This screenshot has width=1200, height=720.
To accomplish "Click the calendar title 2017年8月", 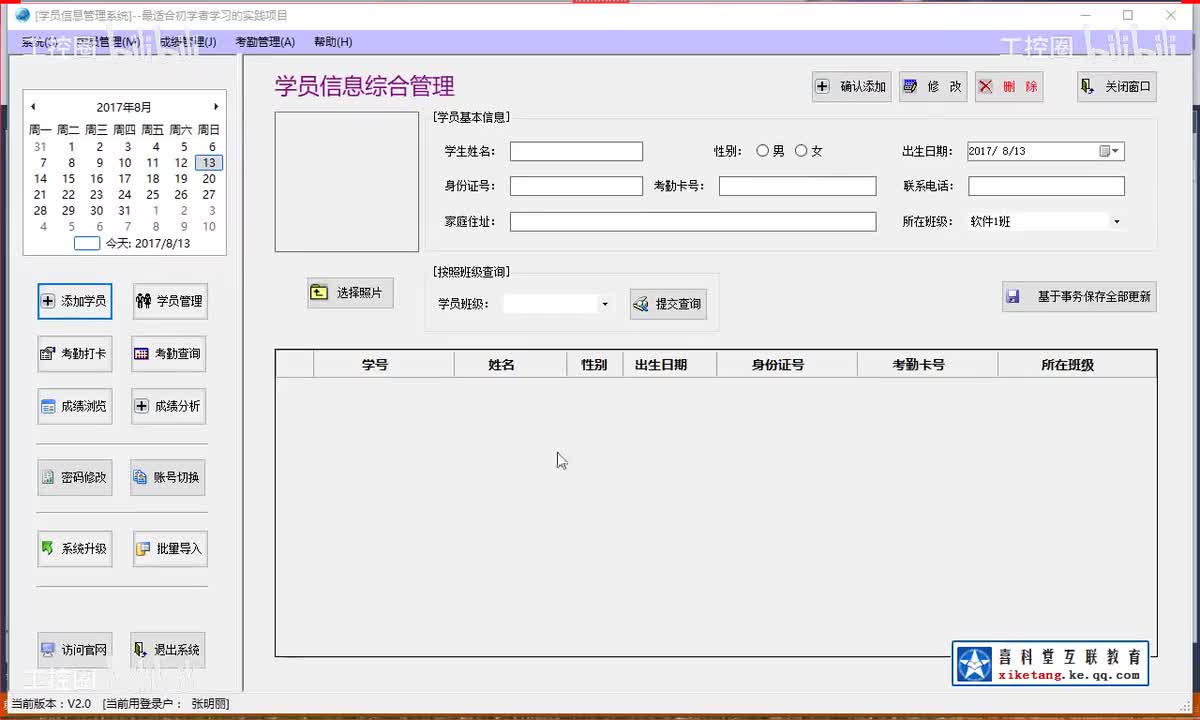I will (124, 107).
